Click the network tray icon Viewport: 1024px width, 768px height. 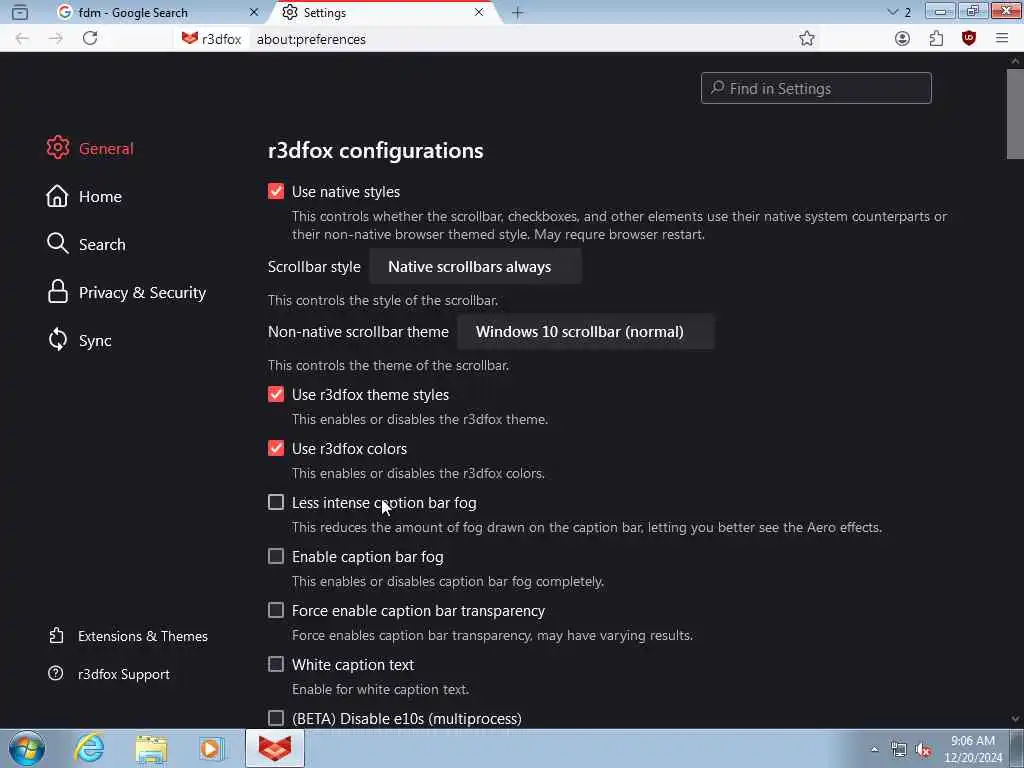899,750
